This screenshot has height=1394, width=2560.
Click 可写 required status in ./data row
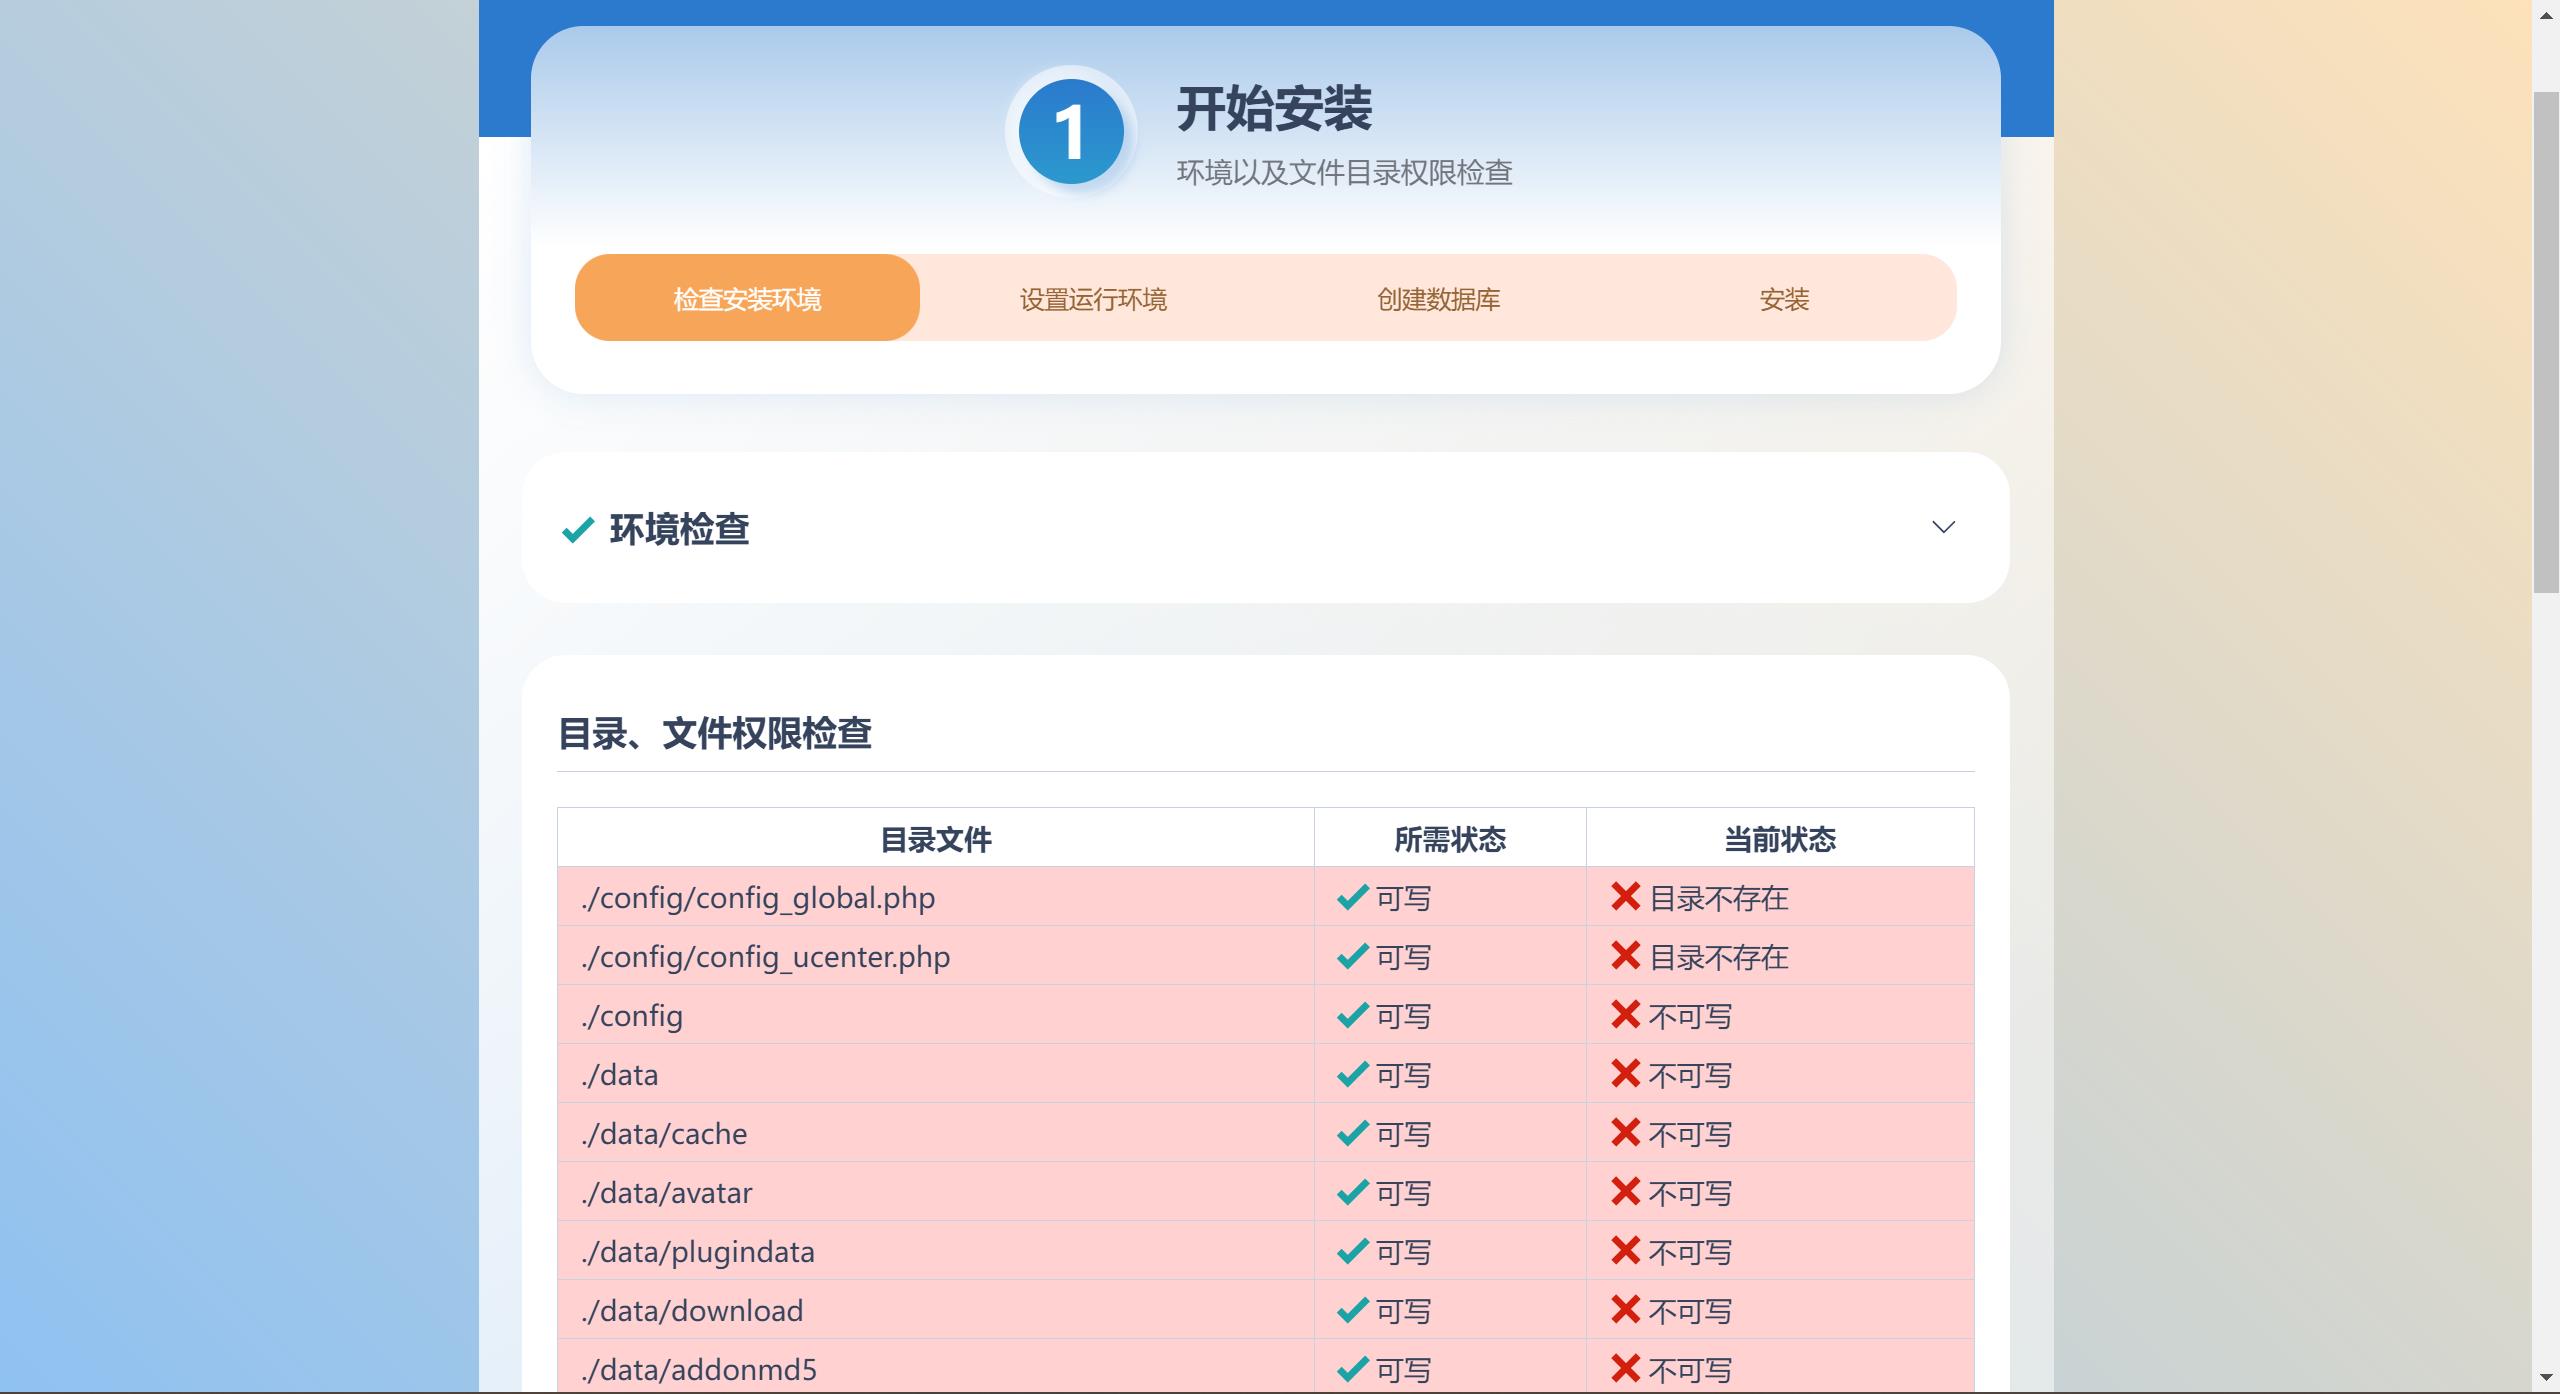pos(1403,1075)
